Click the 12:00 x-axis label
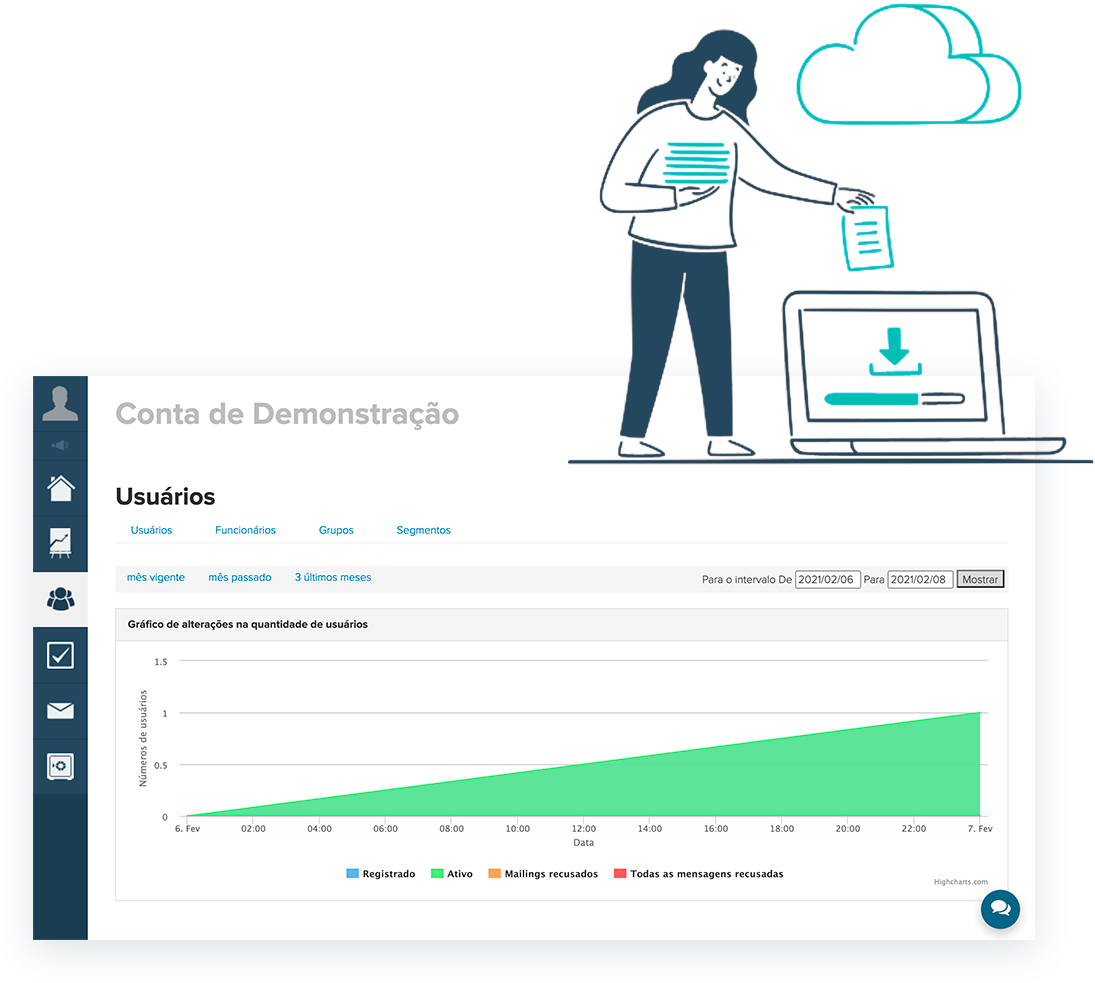Viewport: 1095px width, 983px height. point(584,829)
